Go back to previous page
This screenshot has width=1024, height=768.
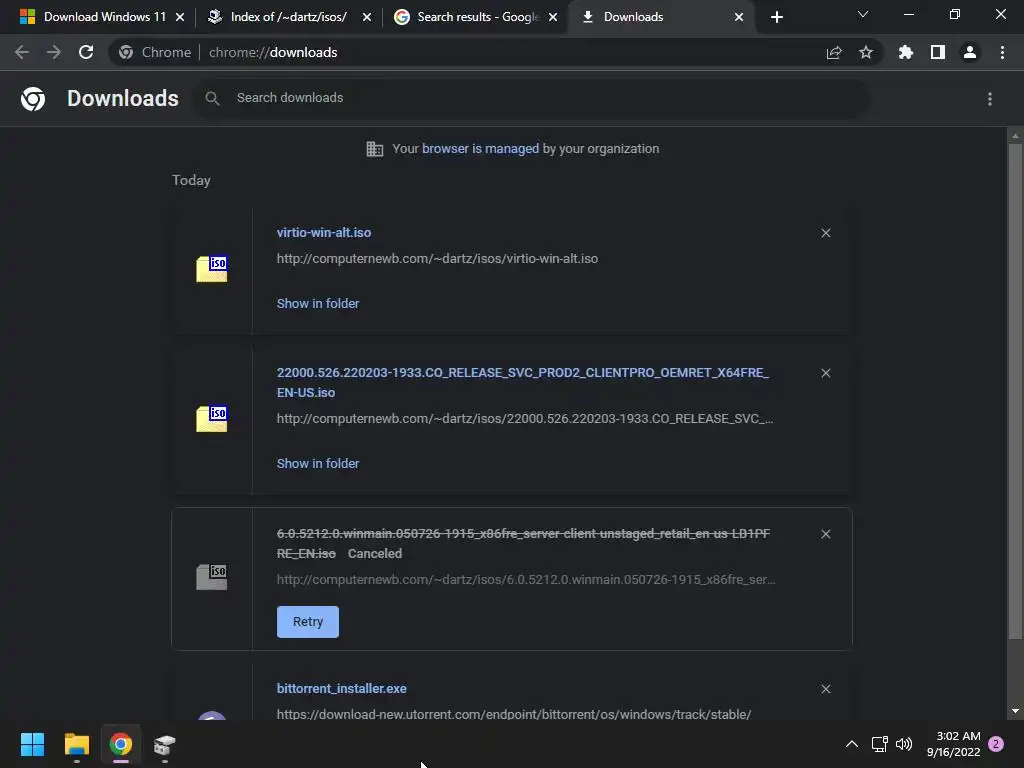coord(22,52)
